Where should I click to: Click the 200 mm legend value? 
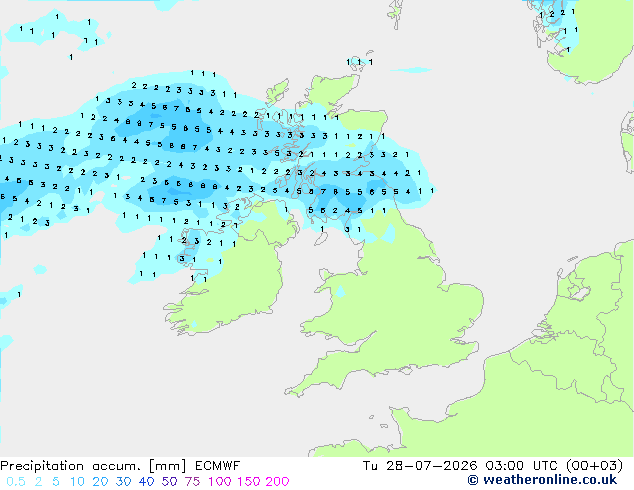[x=277, y=482]
